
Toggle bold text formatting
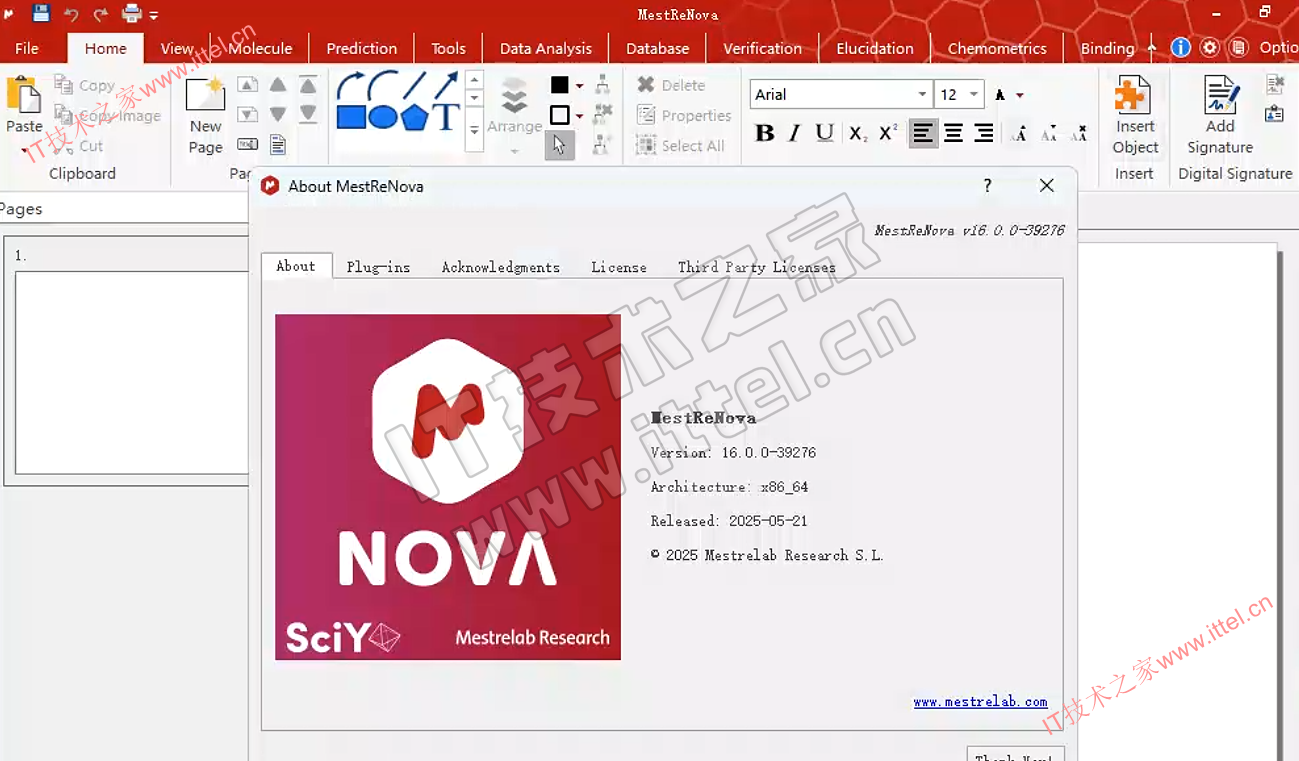pos(765,133)
